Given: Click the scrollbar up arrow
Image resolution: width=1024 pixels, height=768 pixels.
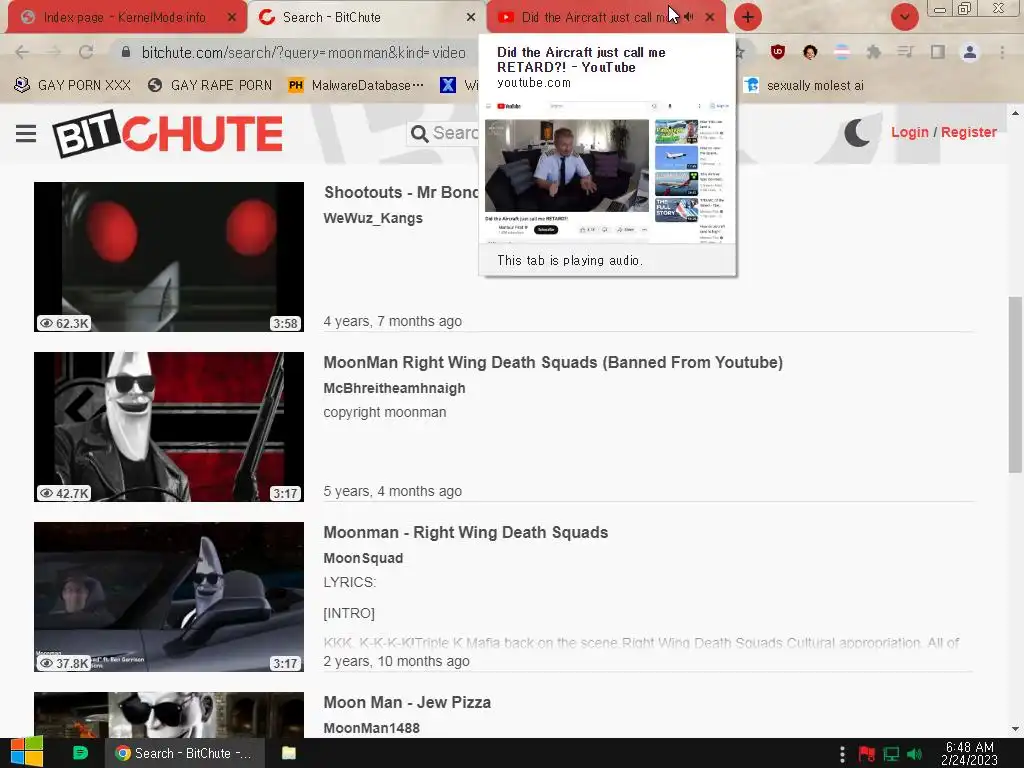Looking at the screenshot, I should [x=1015, y=113].
